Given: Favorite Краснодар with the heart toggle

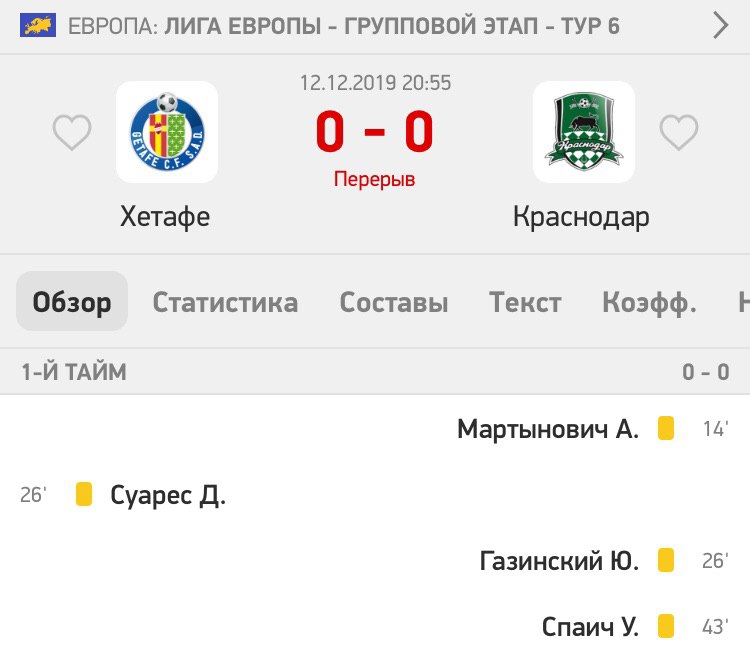Looking at the screenshot, I should coord(679,133).
